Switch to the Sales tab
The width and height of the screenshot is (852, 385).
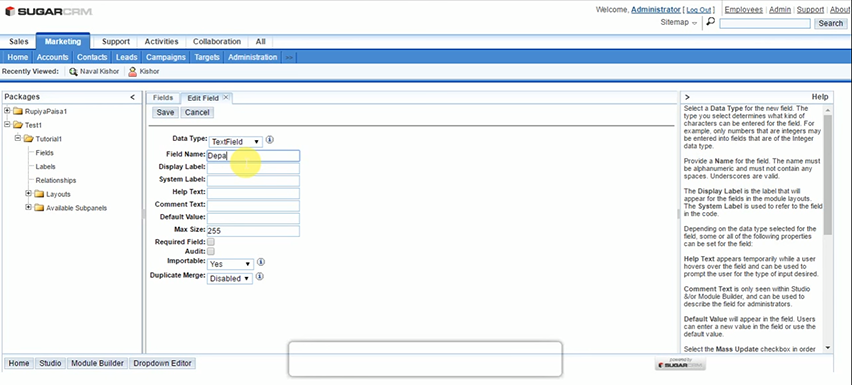[x=19, y=42]
